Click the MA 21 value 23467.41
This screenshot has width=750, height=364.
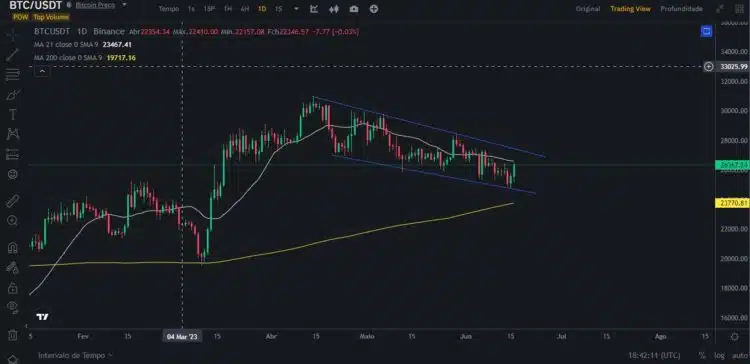click(117, 44)
